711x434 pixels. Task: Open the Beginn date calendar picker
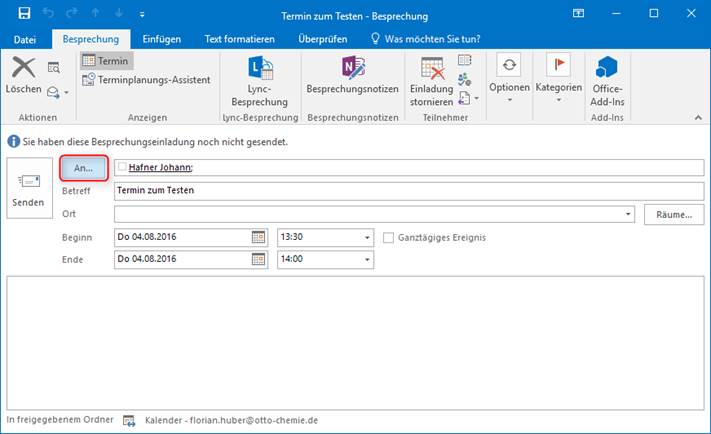[258, 237]
